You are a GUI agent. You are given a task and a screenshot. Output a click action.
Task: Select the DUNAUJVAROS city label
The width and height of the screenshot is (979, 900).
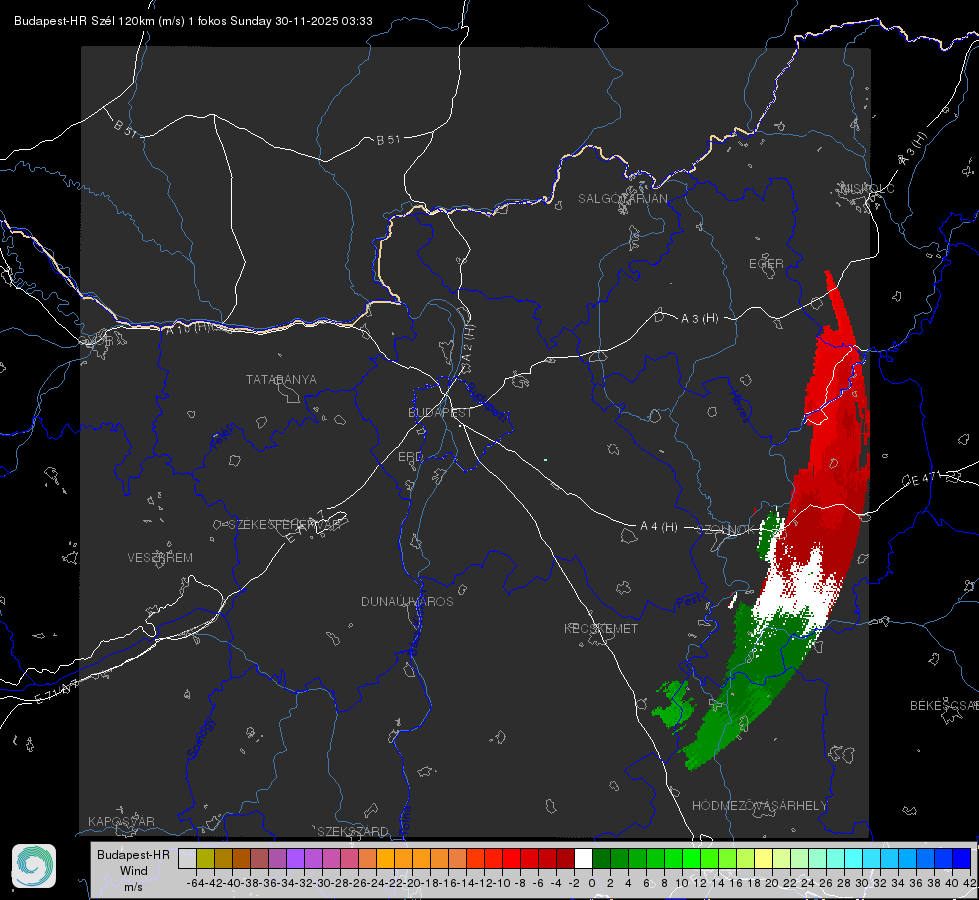407,601
